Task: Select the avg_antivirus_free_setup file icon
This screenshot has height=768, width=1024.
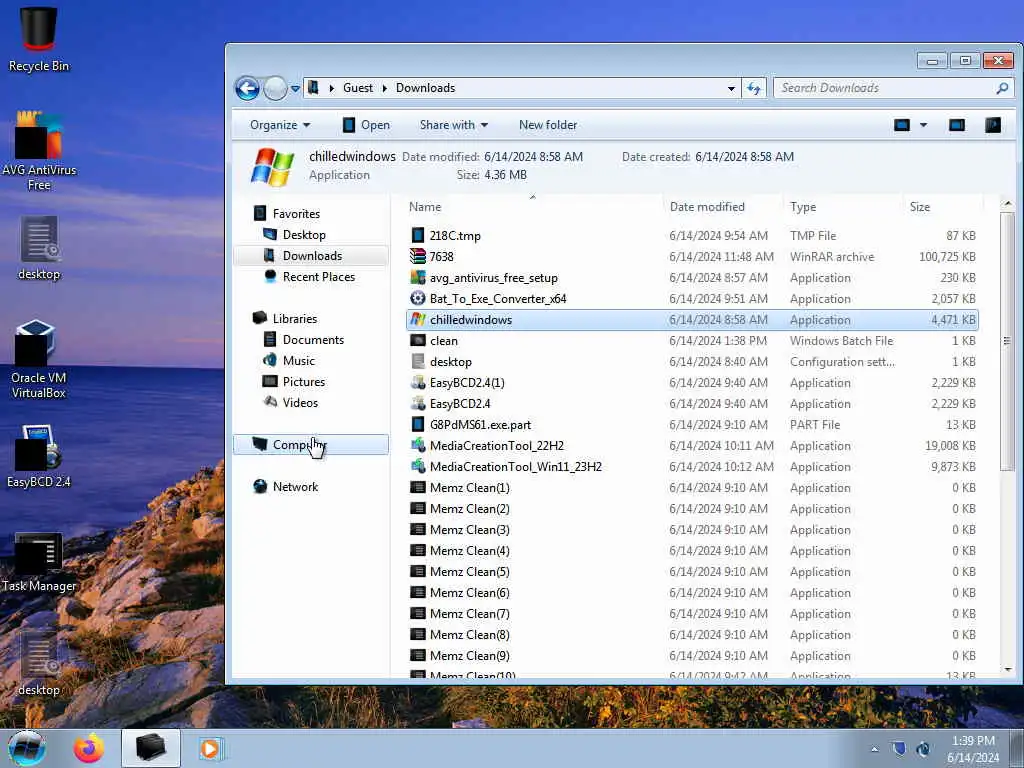Action: (x=418, y=278)
